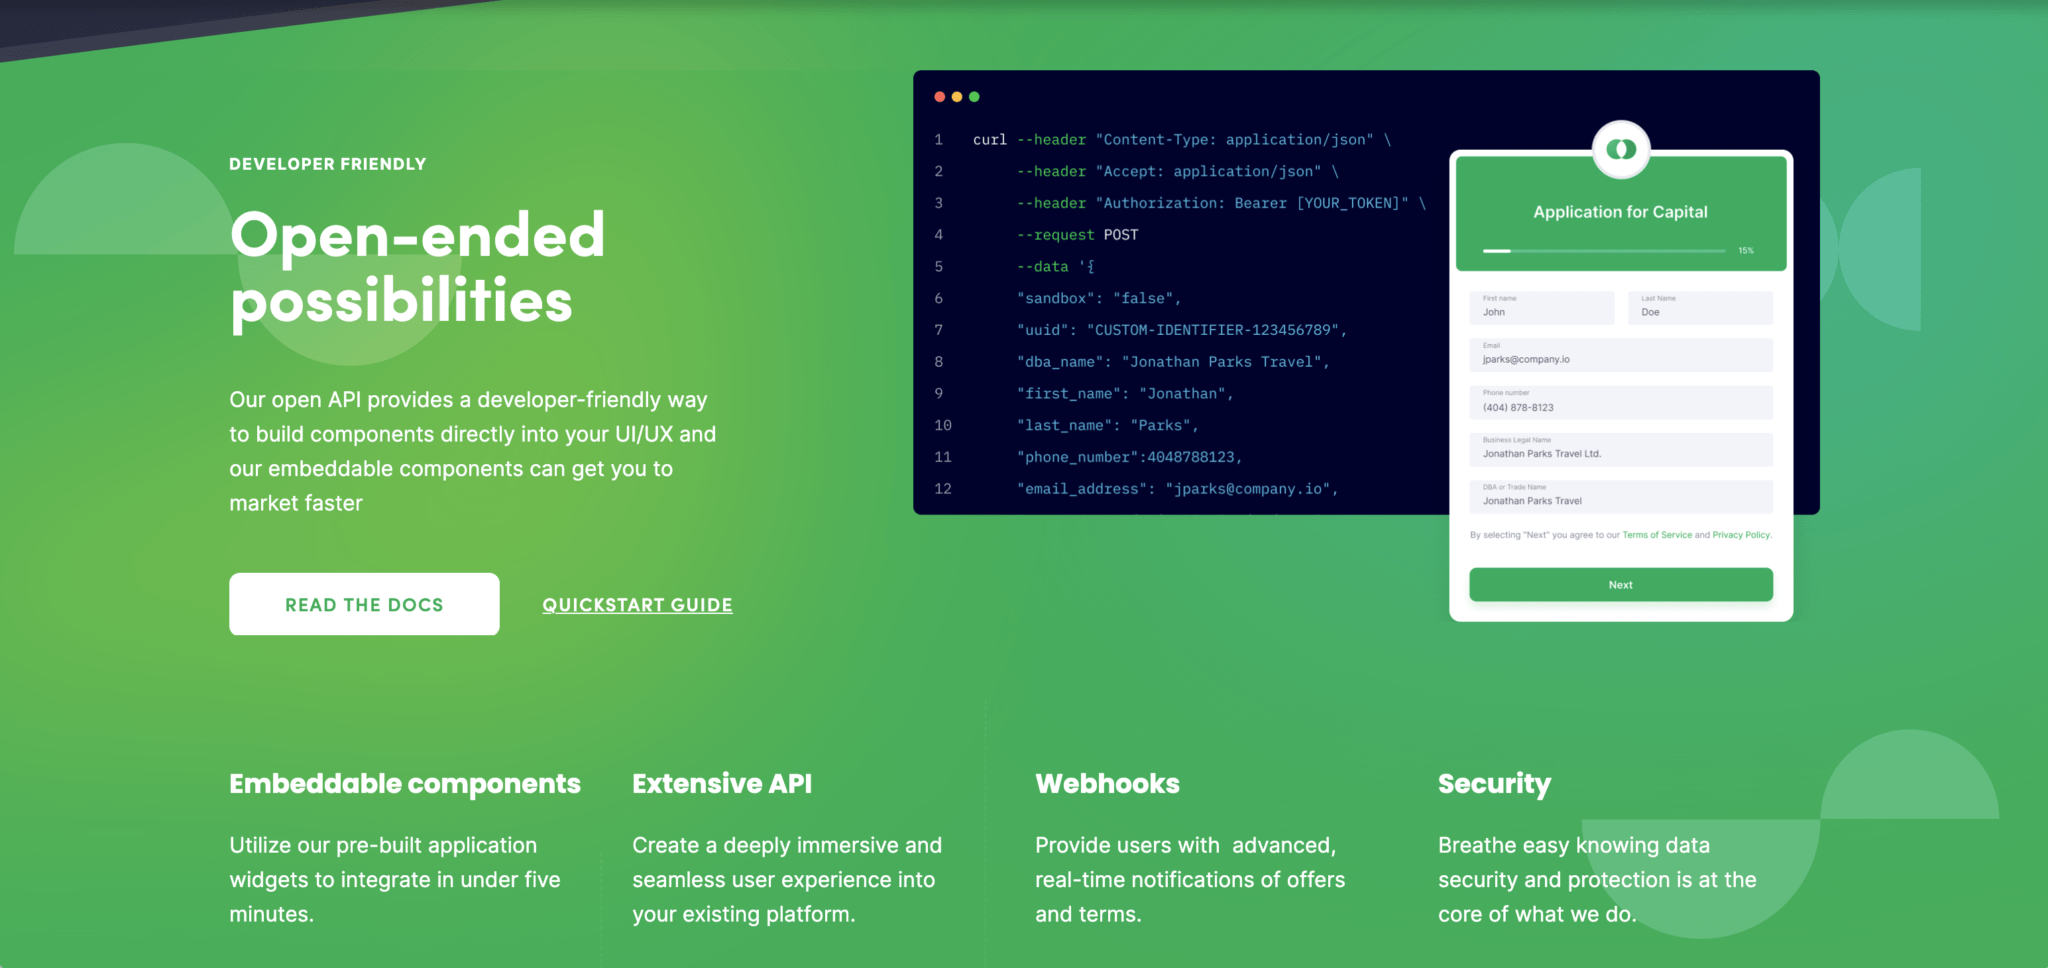Click the Accept application/json header line

click(x=1177, y=172)
